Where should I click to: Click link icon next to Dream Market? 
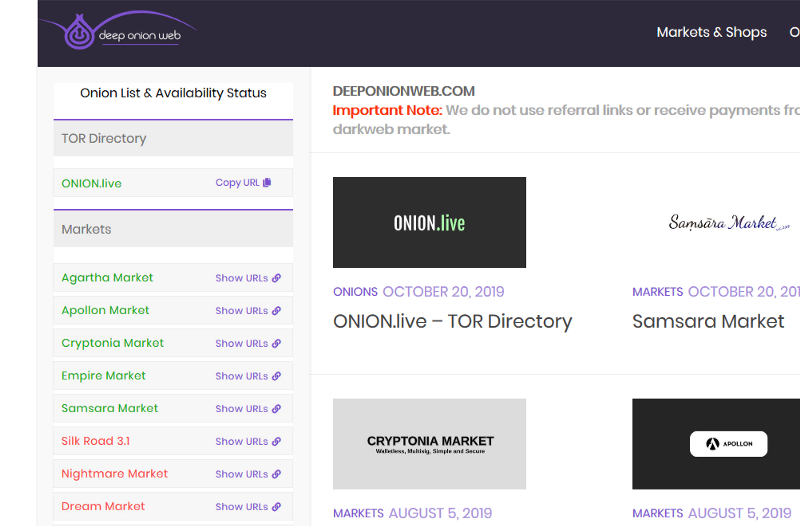pos(276,507)
